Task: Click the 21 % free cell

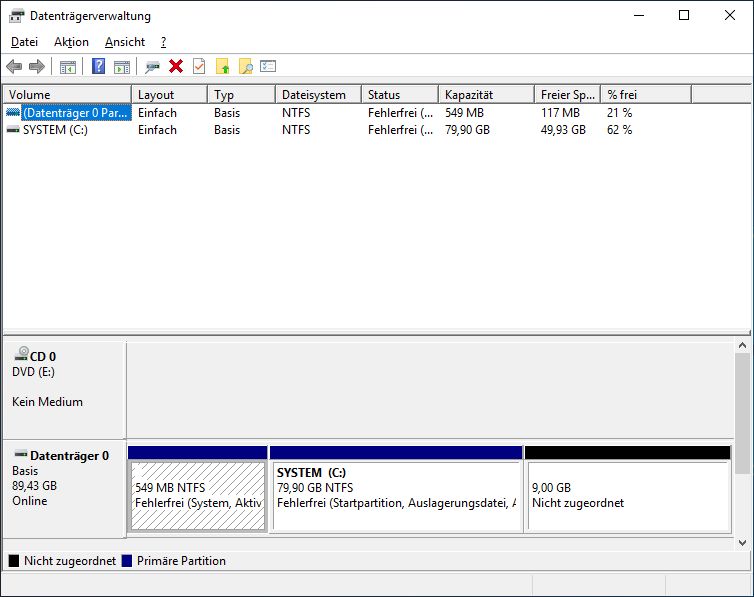Action: pos(619,113)
